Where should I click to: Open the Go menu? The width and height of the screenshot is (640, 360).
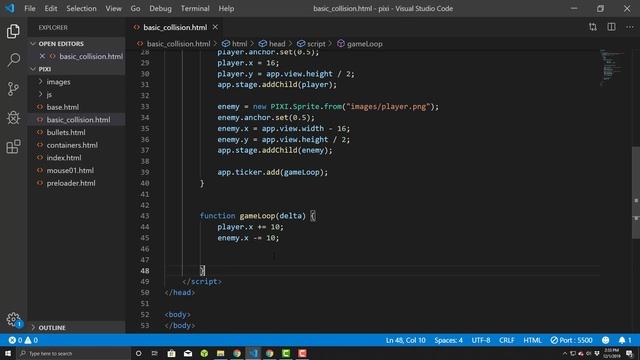click(135, 8)
